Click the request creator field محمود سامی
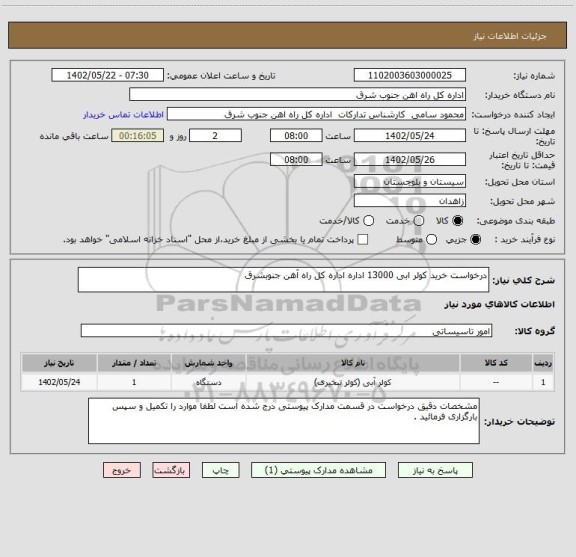576x557 pixels. point(316,115)
